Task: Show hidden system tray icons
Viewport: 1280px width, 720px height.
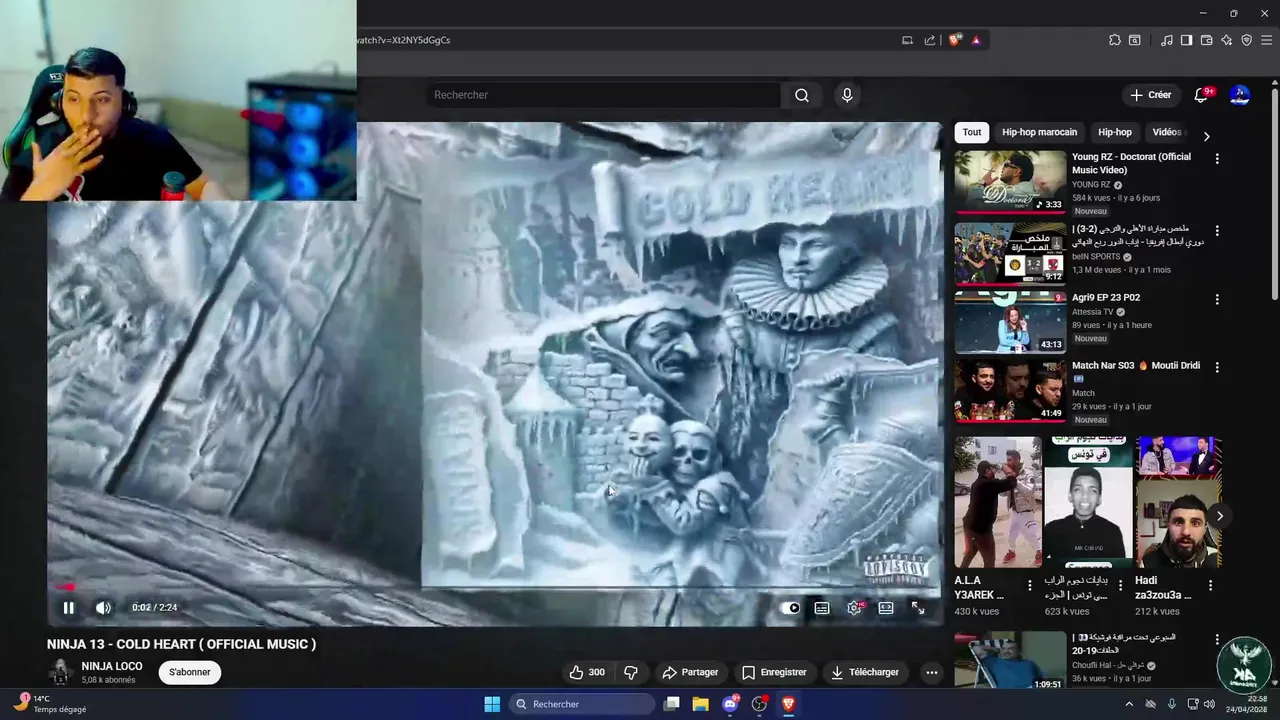Action: 1129,704
